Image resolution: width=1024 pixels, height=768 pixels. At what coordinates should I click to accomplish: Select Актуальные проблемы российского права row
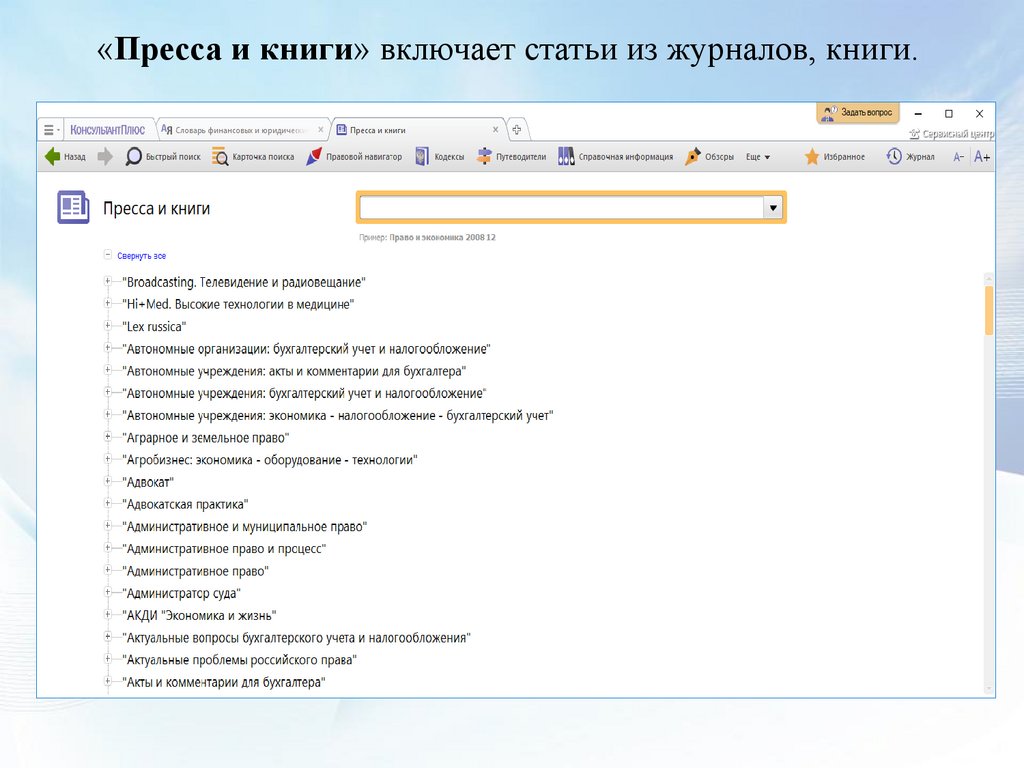(239, 660)
